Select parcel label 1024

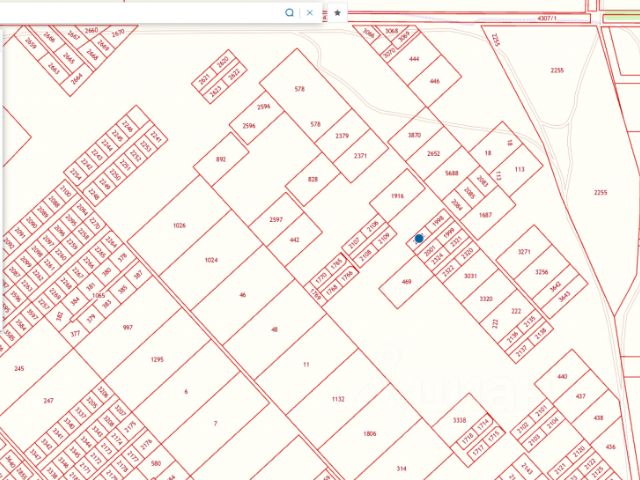click(x=211, y=260)
